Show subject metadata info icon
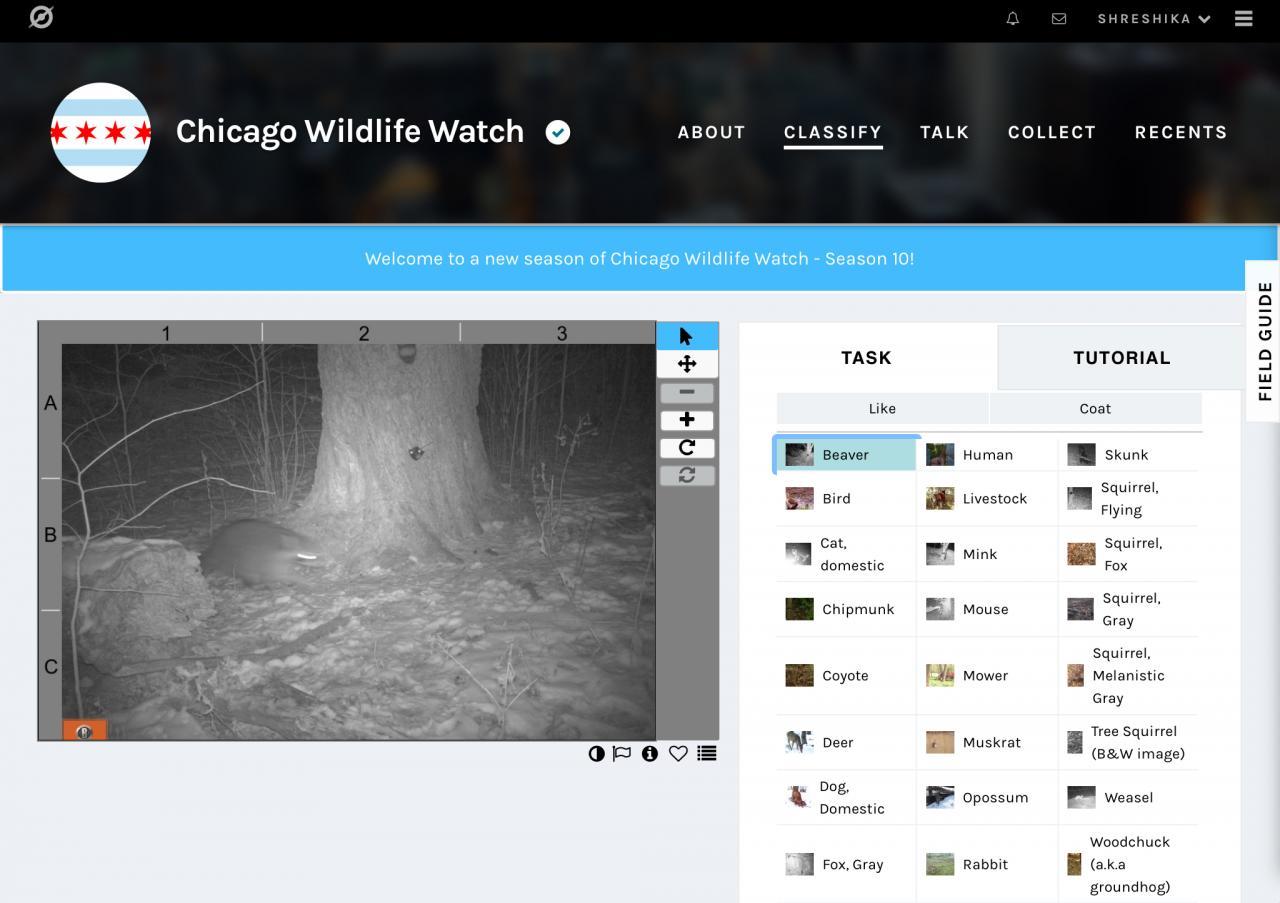Image resolution: width=1280 pixels, height=903 pixels. [650, 753]
